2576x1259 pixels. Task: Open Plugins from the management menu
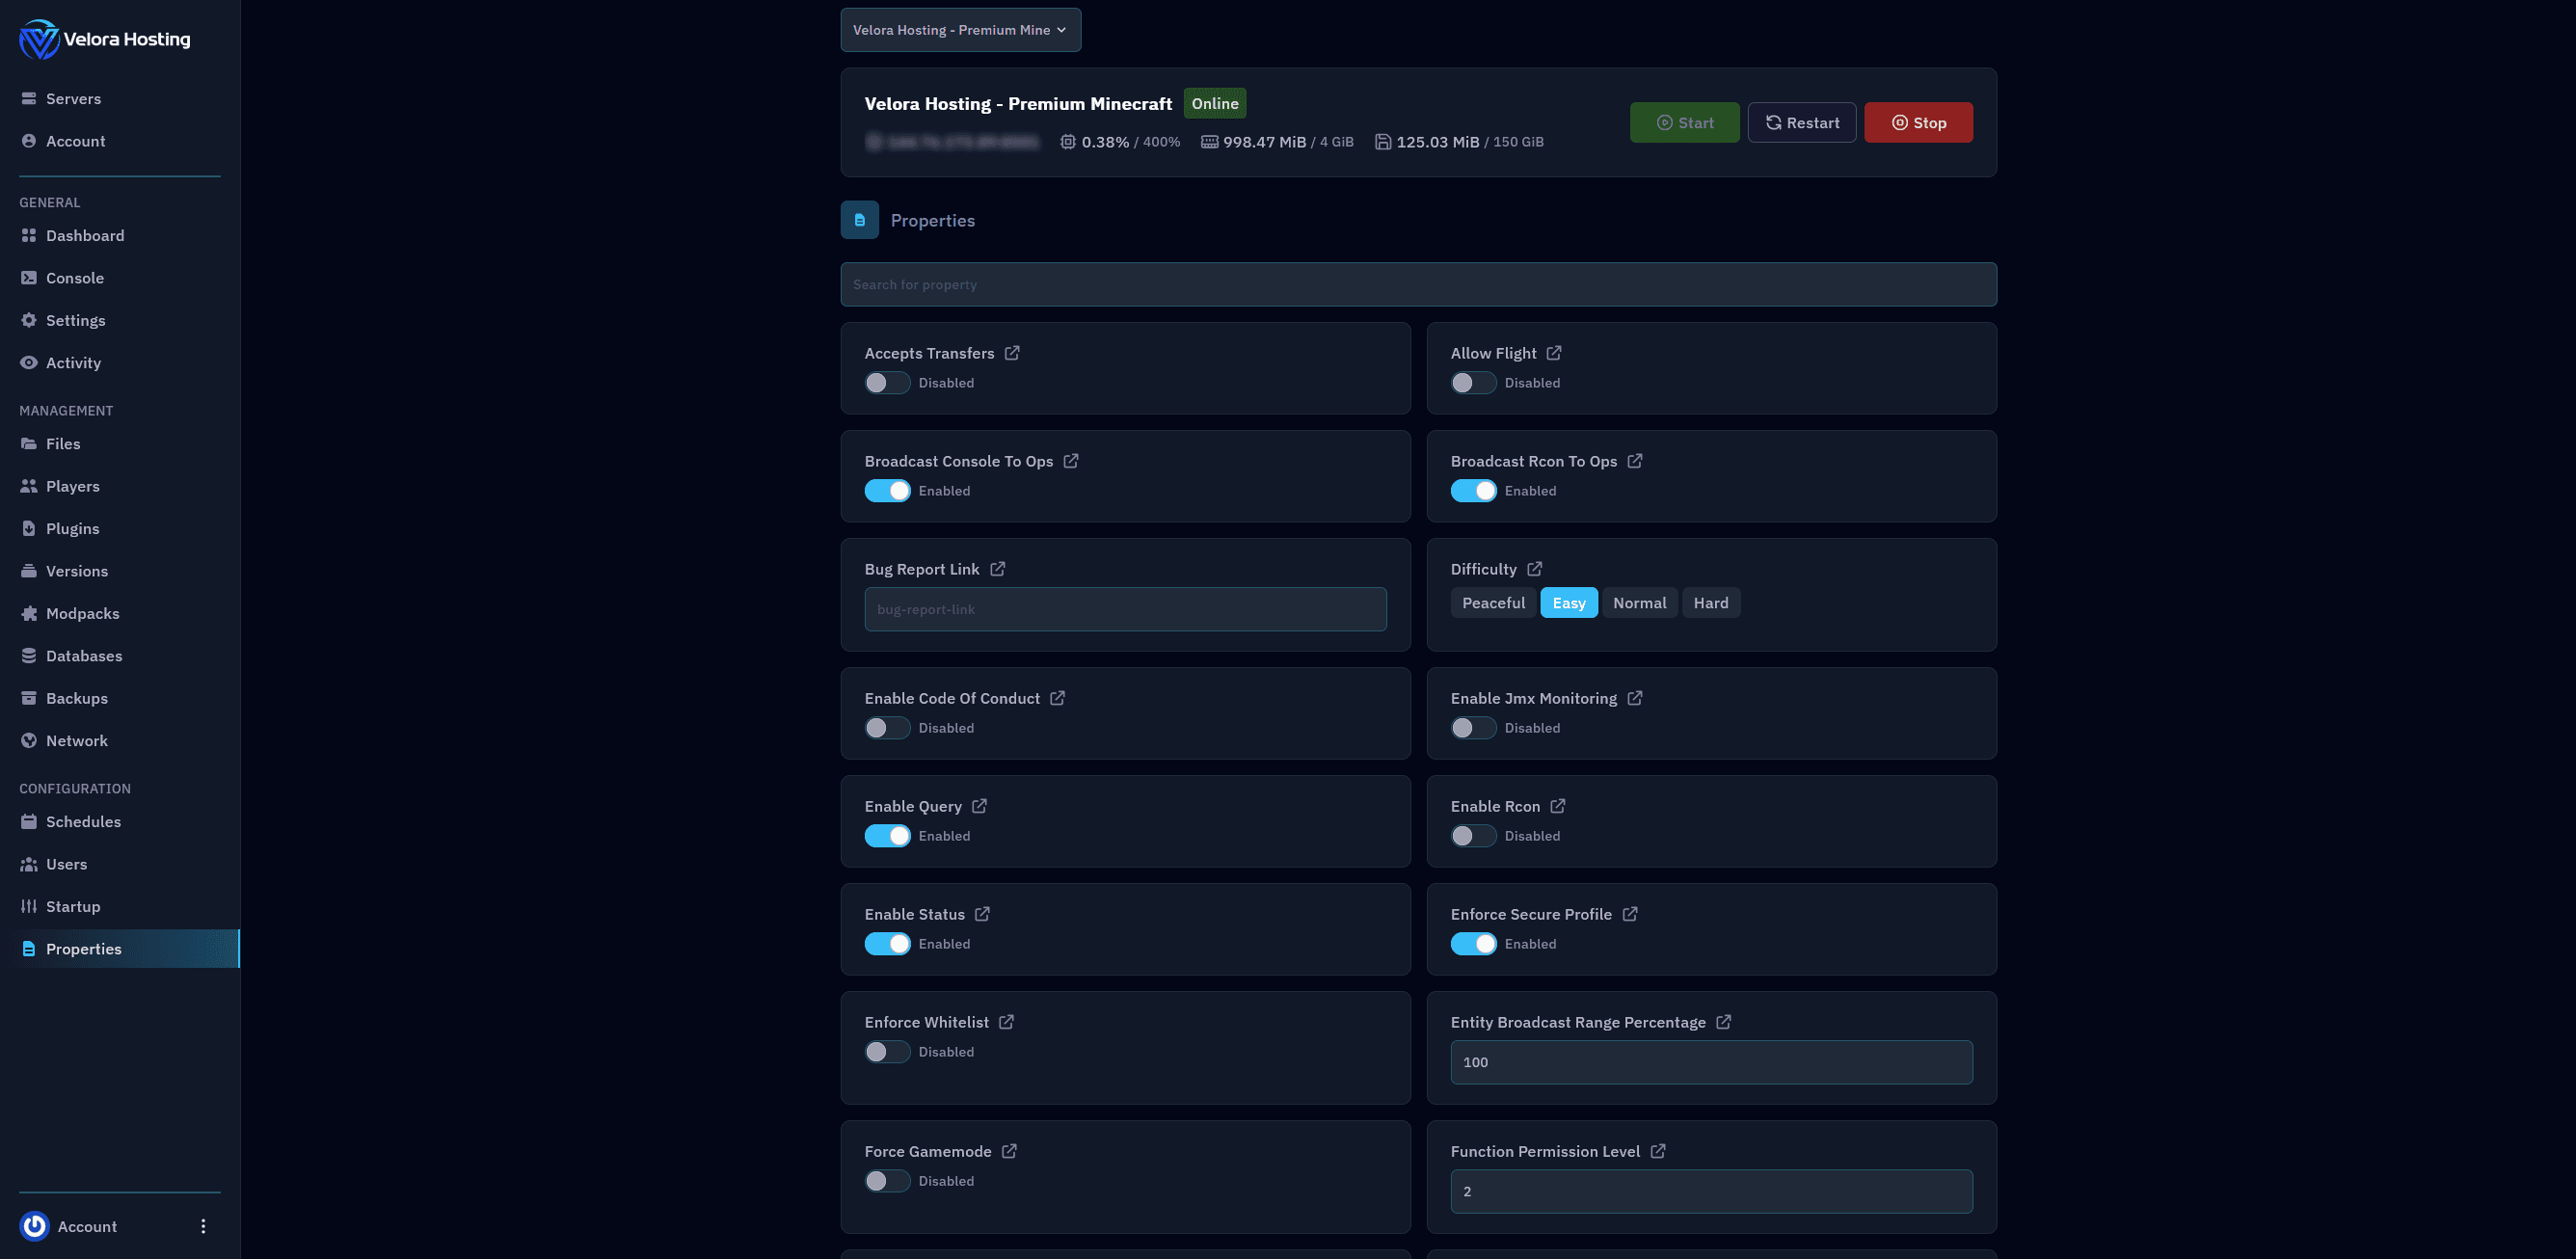click(72, 528)
